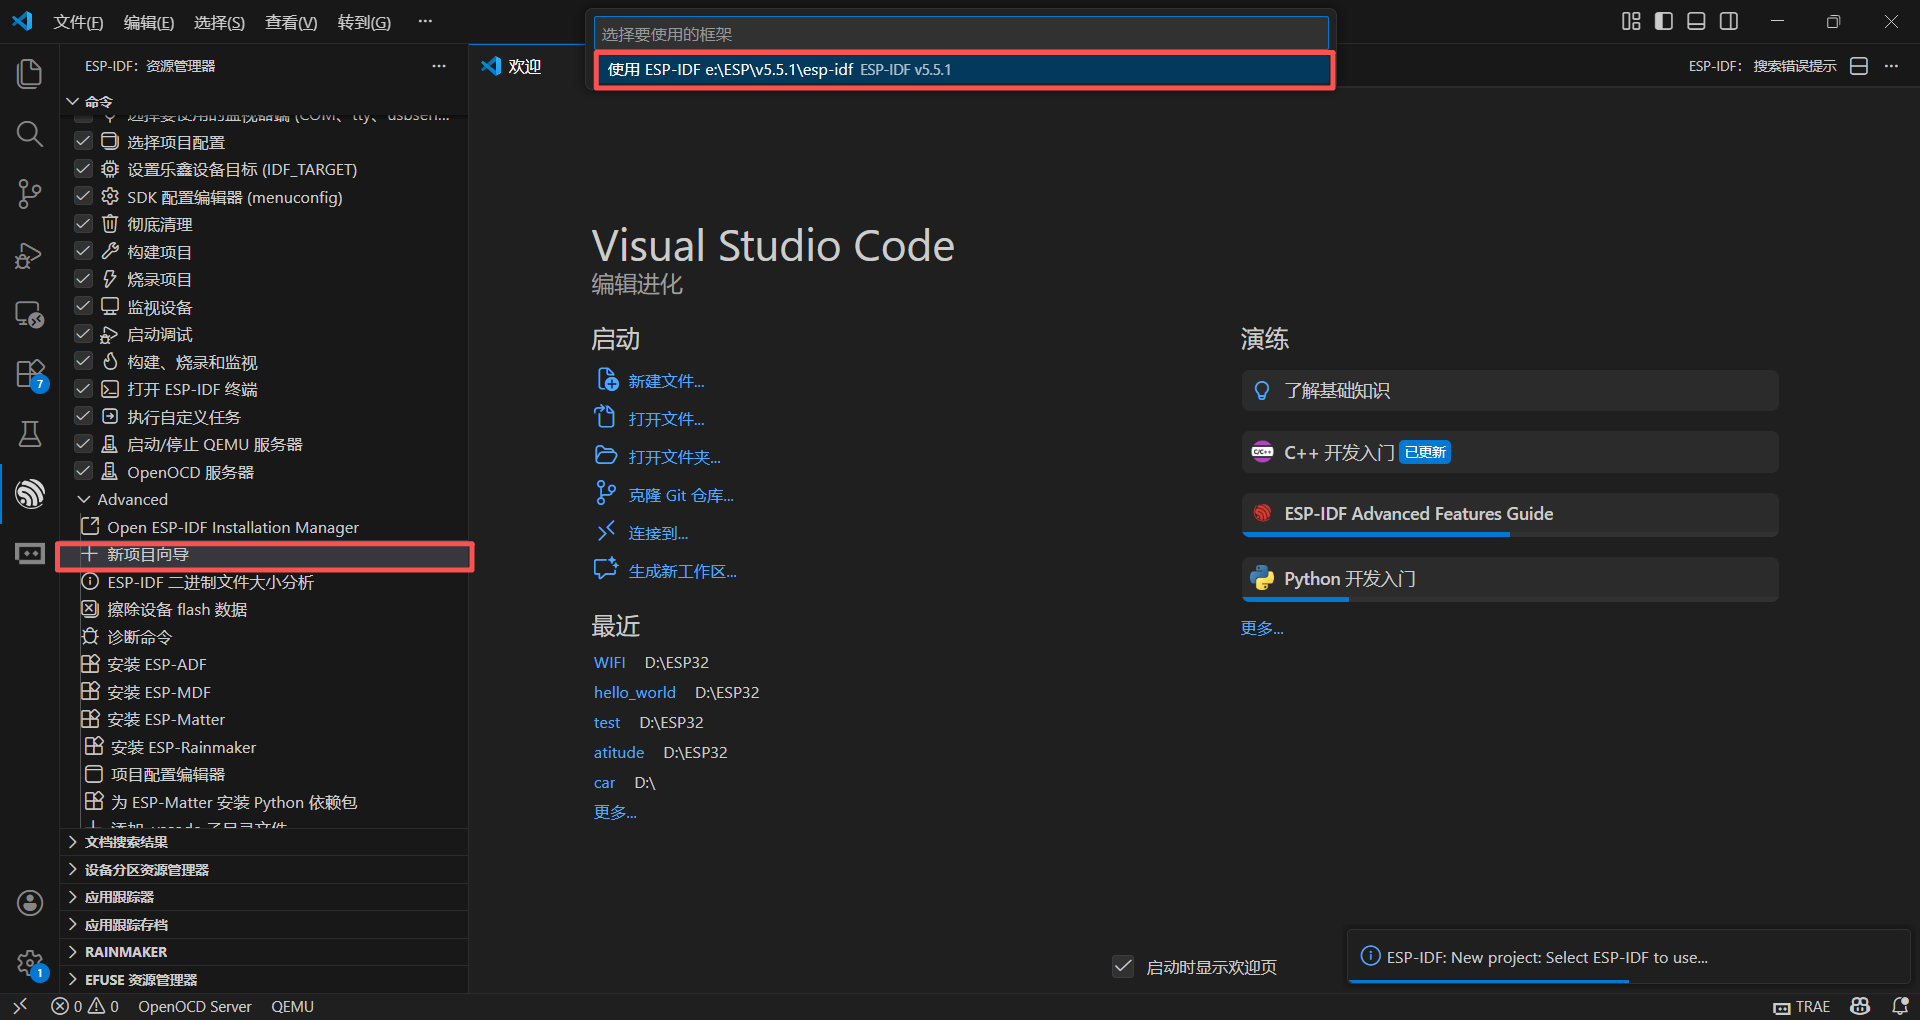The height and width of the screenshot is (1020, 1920).
Task: Toggle checkbox for 选择项目配置
Action: pos(84,141)
